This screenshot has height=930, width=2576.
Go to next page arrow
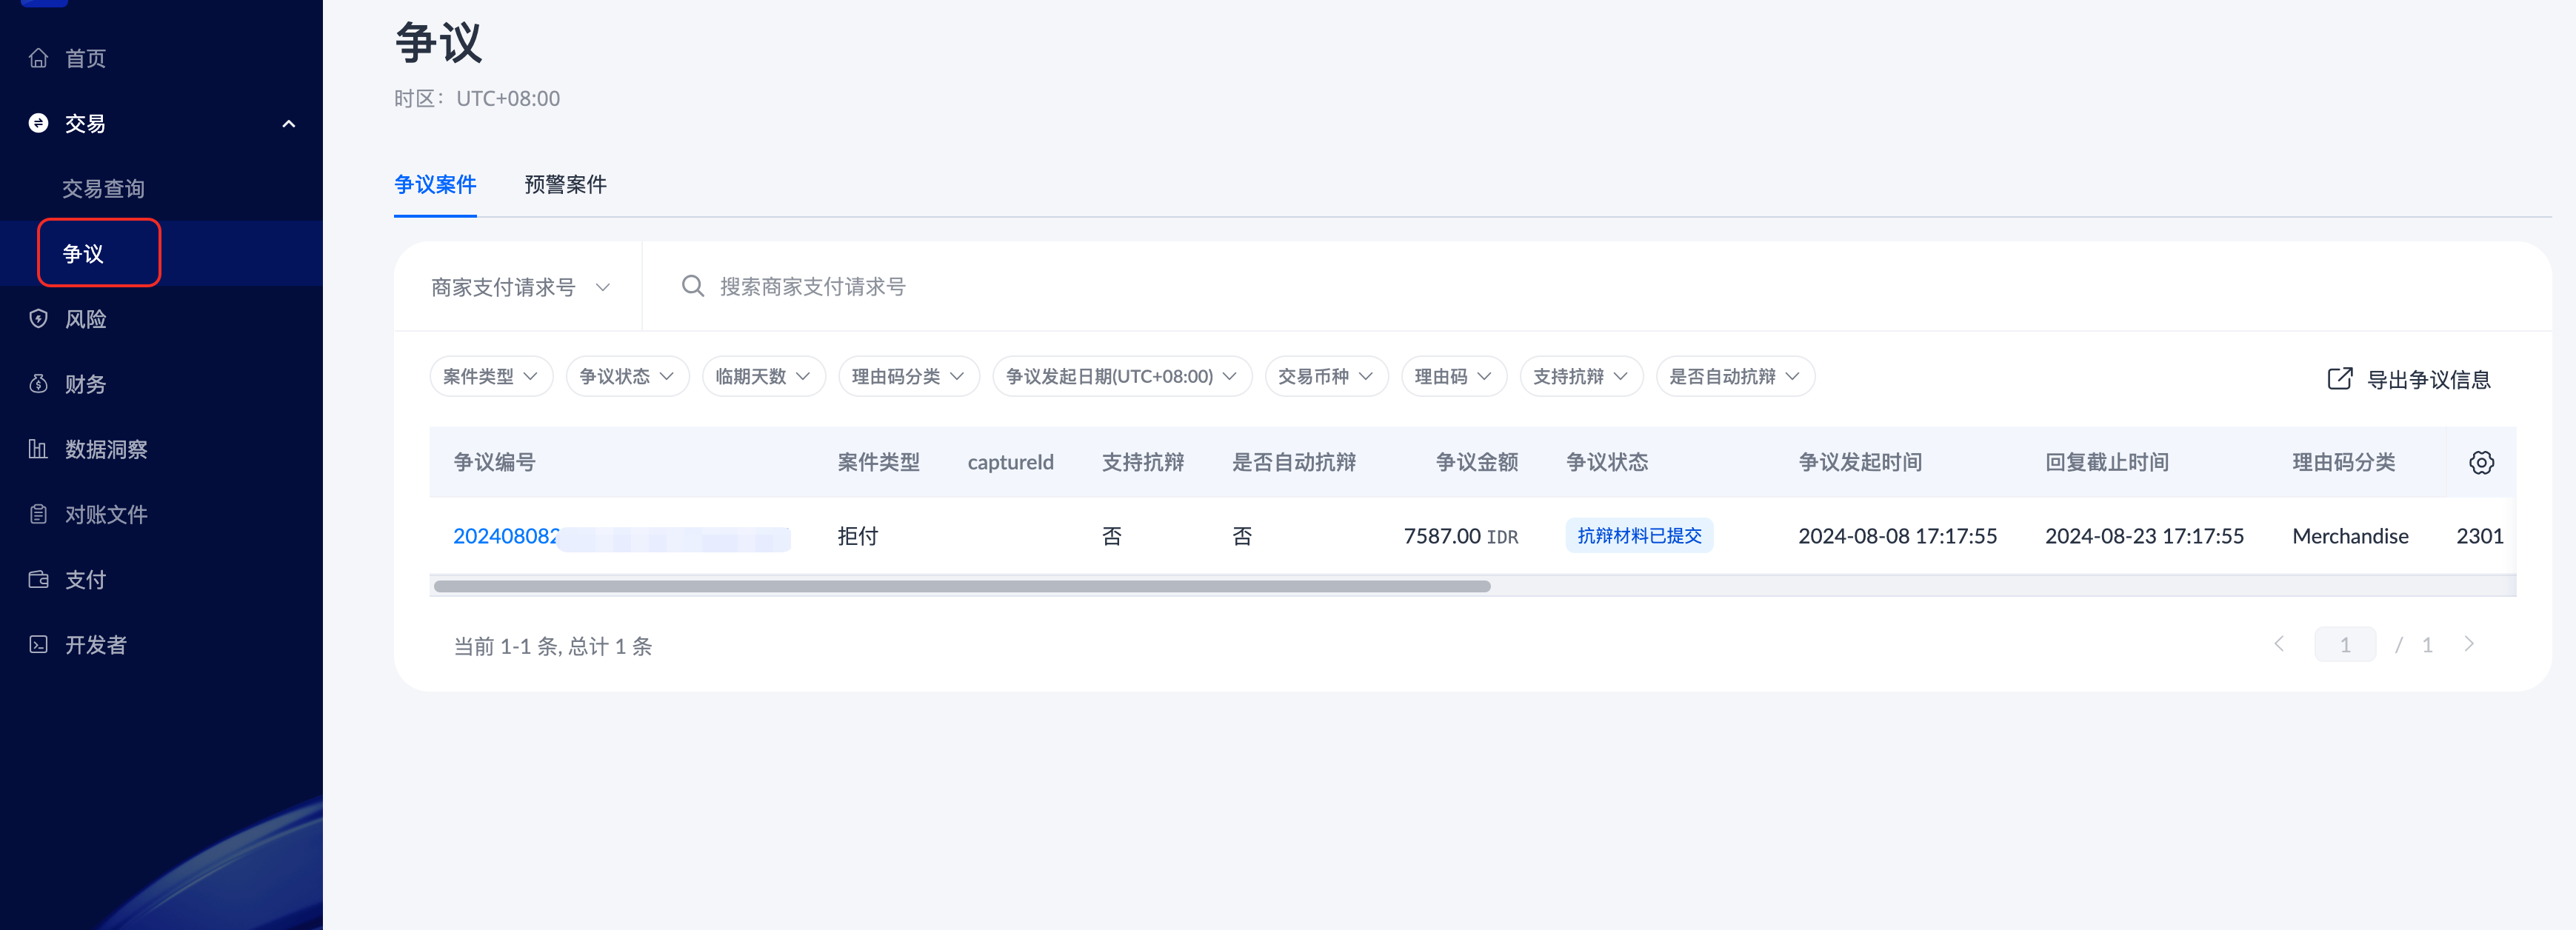pyautogui.click(x=2469, y=644)
